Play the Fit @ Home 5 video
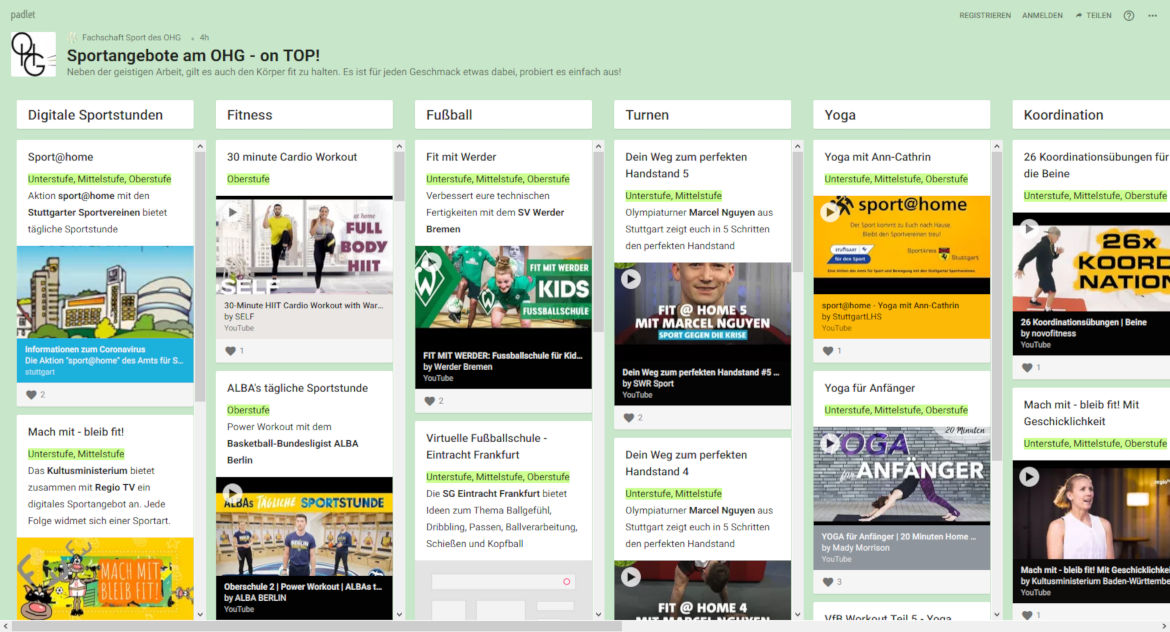Viewport: 1170px width, 632px height. coord(631,279)
